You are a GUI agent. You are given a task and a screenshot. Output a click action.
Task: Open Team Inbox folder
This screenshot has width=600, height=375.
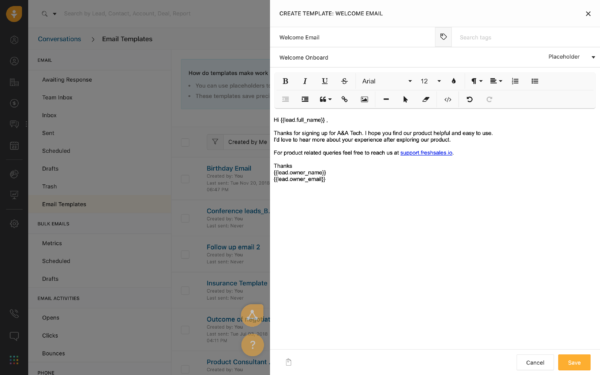(x=57, y=98)
